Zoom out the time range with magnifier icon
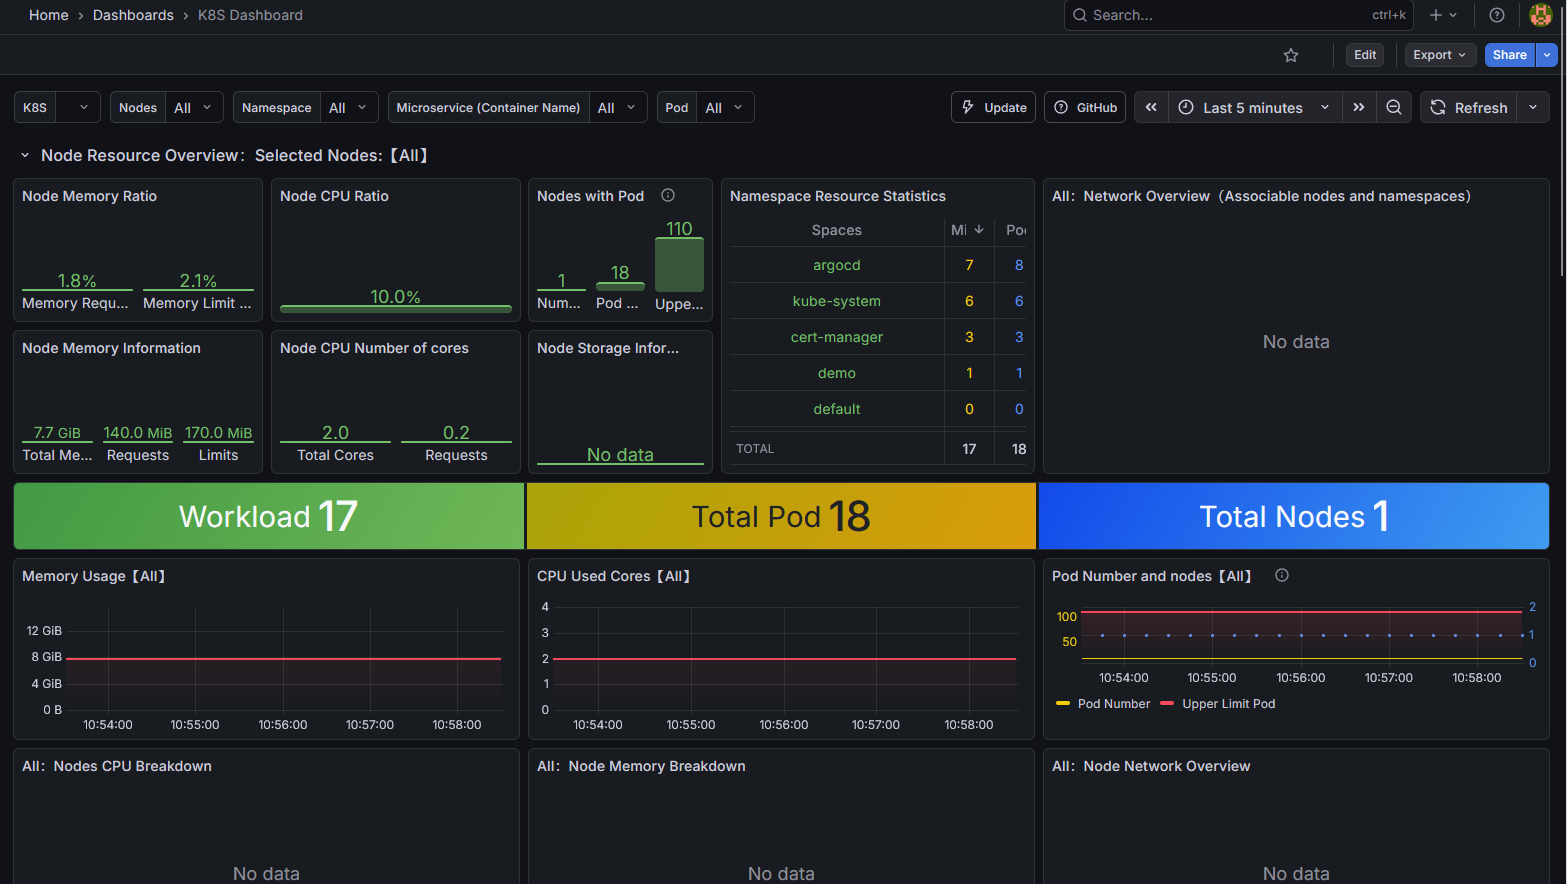Image resolution: width=1567 pixels, height=884 pixels. (x=1394, y=107)
